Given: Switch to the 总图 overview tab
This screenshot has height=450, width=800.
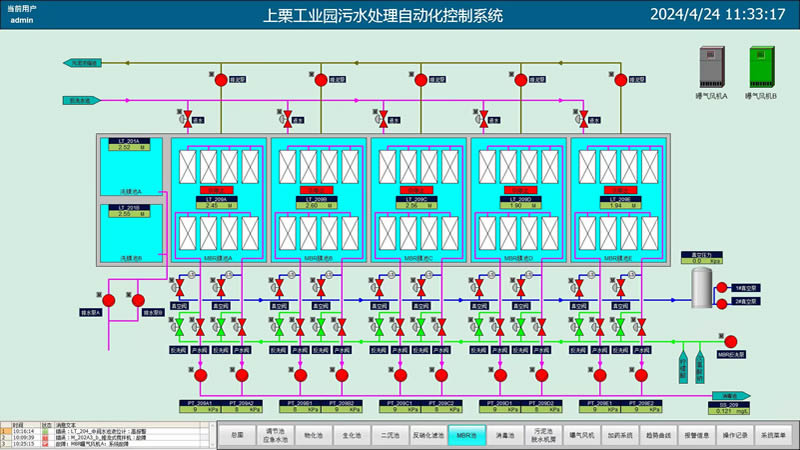Looking at the screenshot, I should [237, 436].
